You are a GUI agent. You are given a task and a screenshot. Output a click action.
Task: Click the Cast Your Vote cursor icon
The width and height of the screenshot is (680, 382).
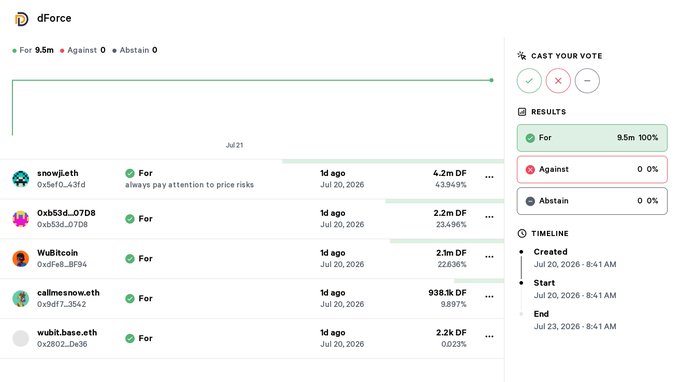pos(522,56)
